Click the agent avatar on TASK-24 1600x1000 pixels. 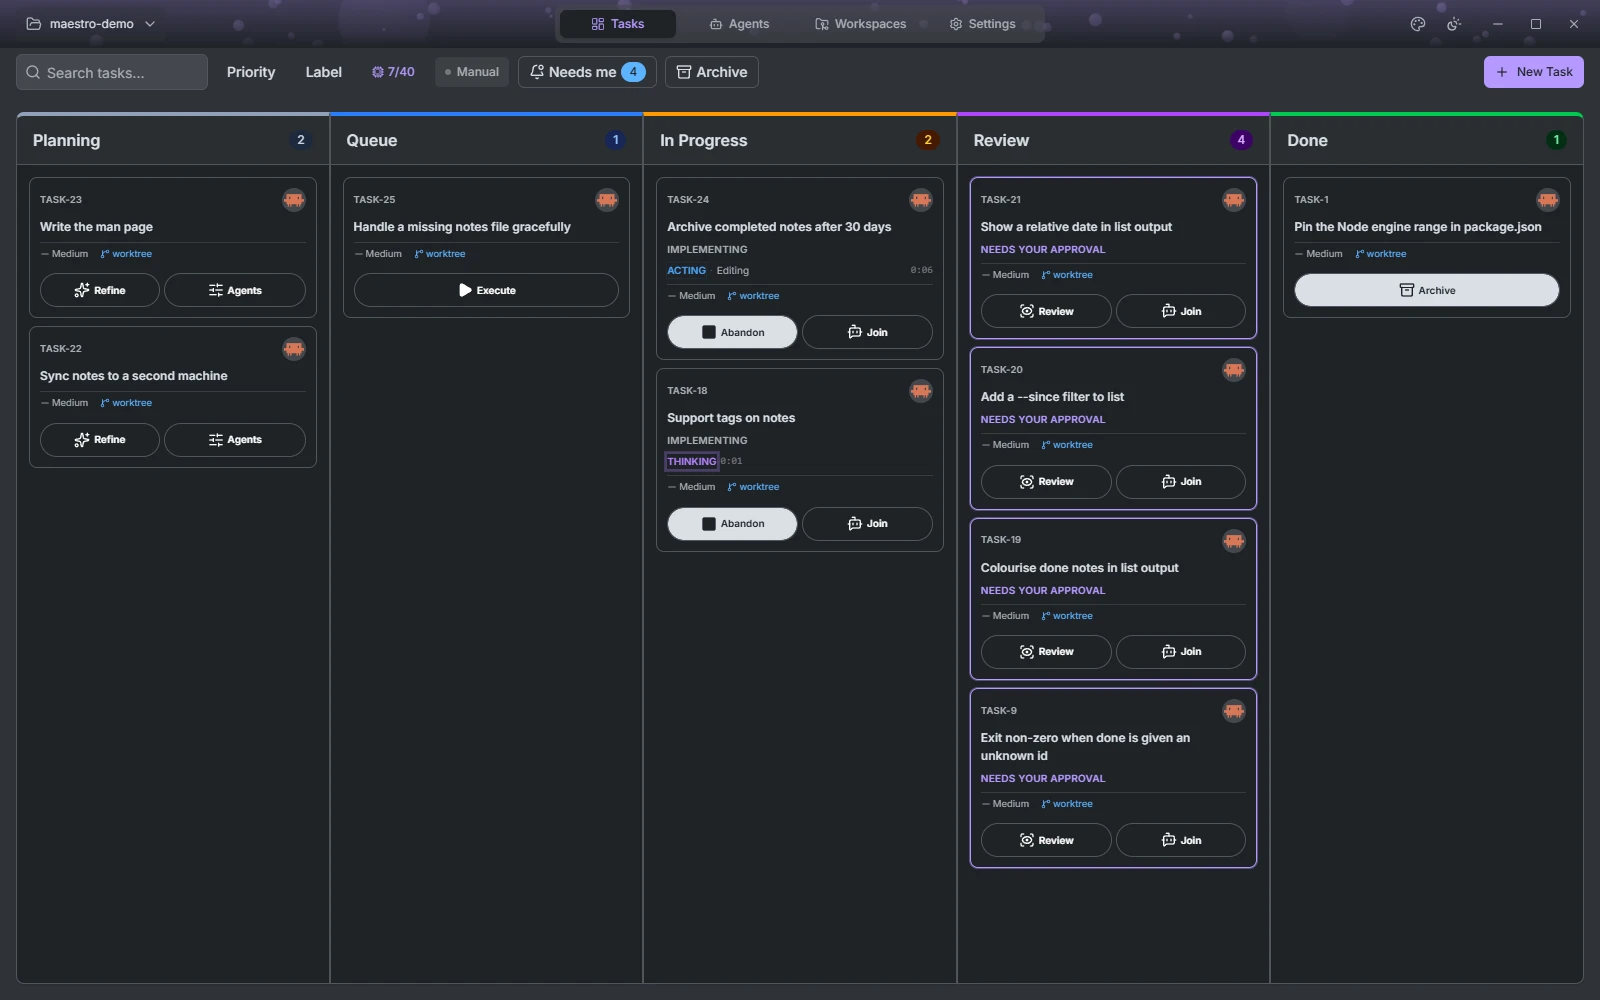pos(921,200)
